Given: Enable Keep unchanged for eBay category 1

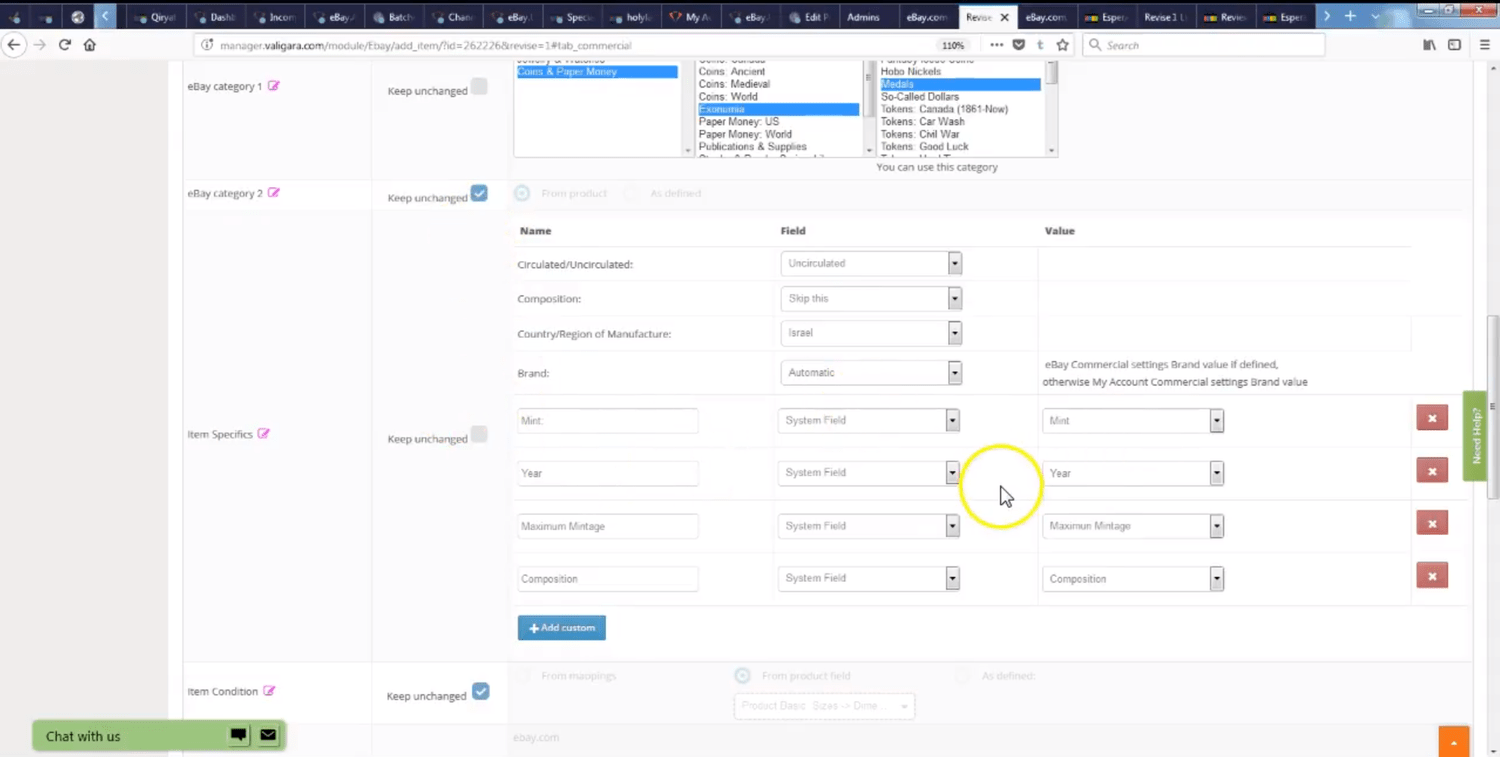Looking at the screenshot, I should click(x=479, y=87).
